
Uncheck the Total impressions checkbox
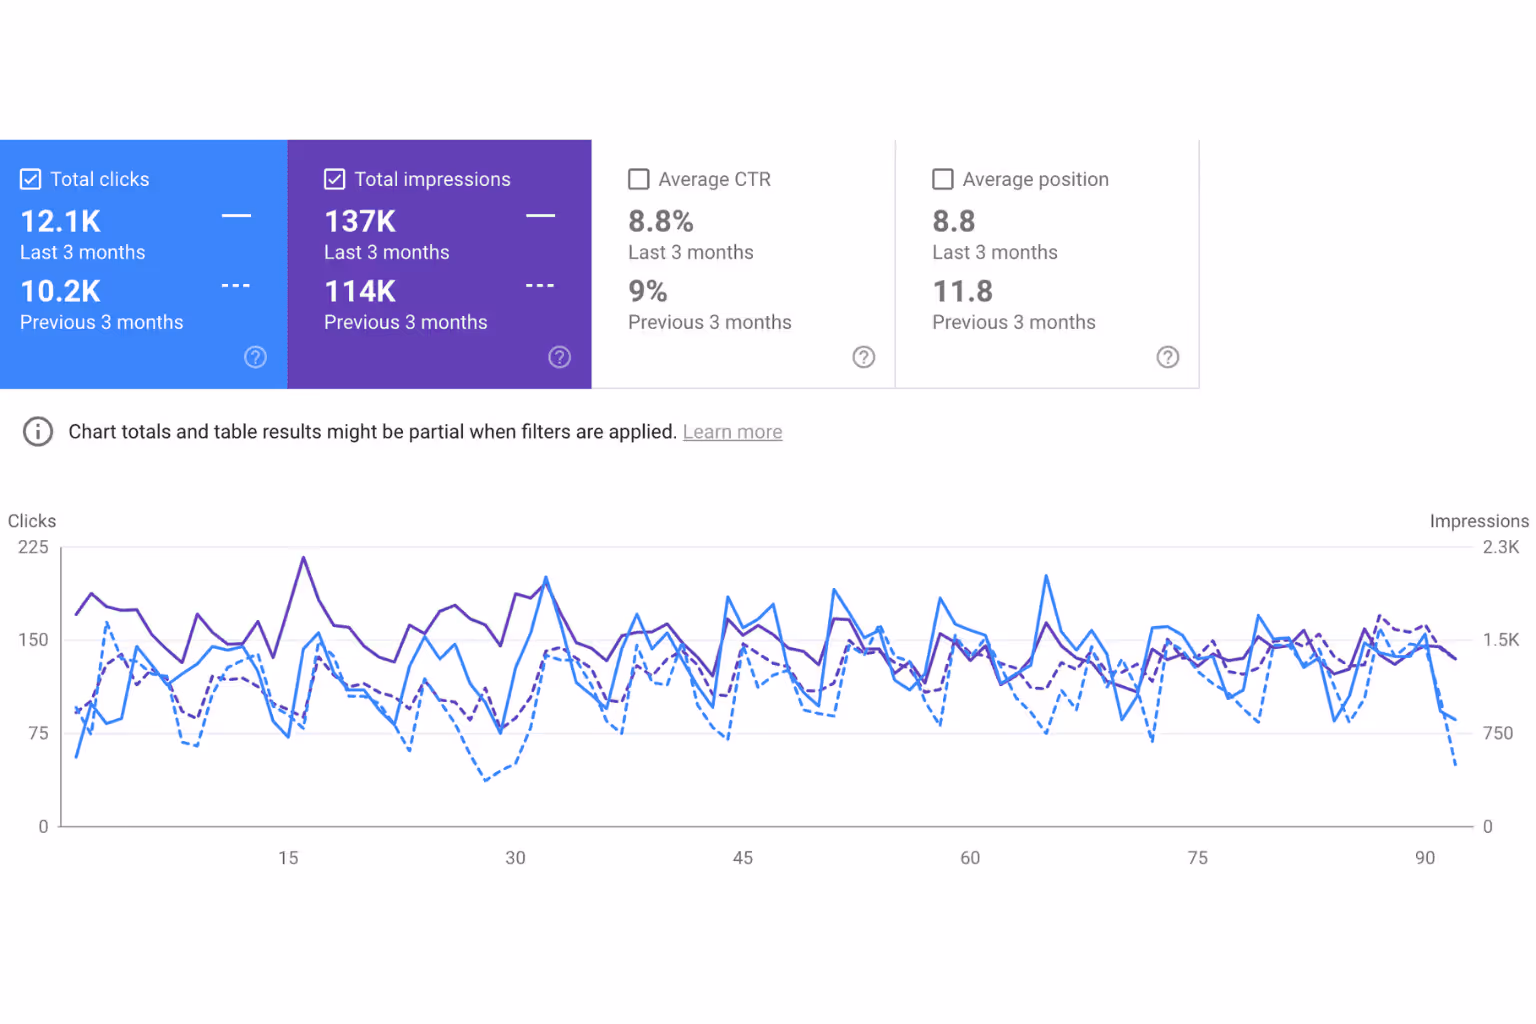335,179
